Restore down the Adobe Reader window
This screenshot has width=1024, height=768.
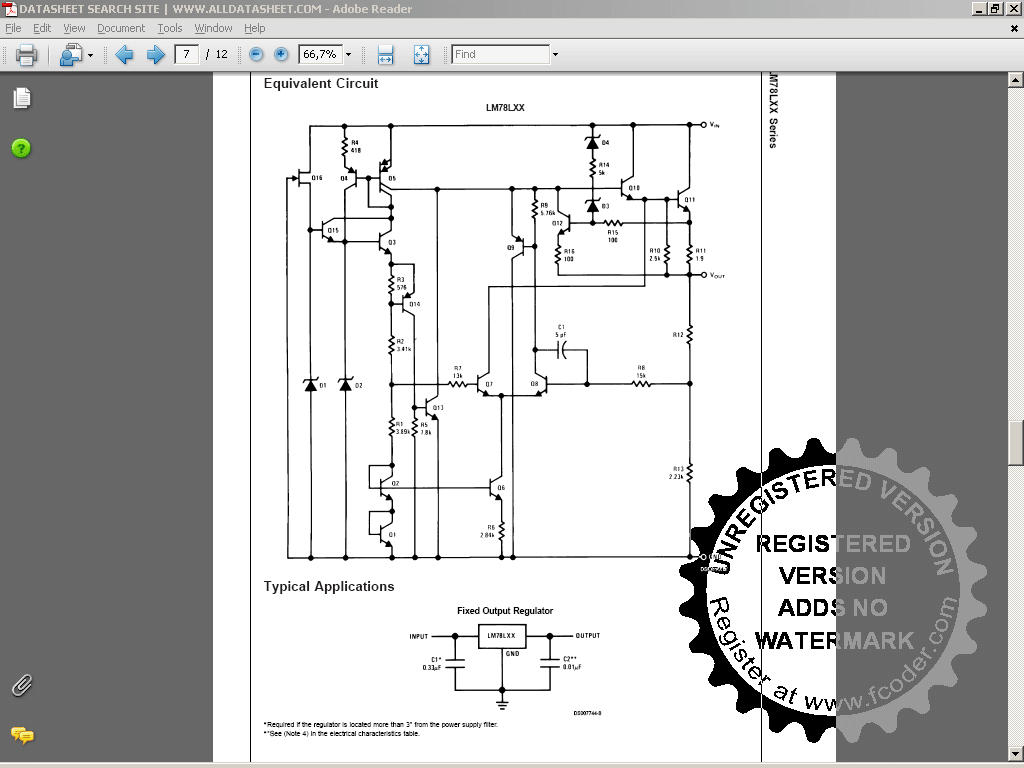[995, 8]
